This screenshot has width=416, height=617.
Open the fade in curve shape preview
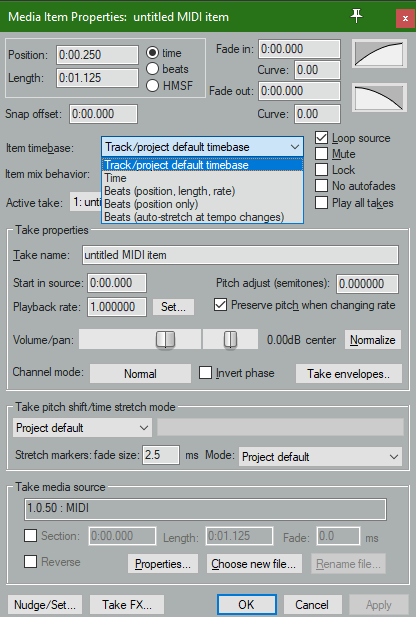tap(379, 54)
